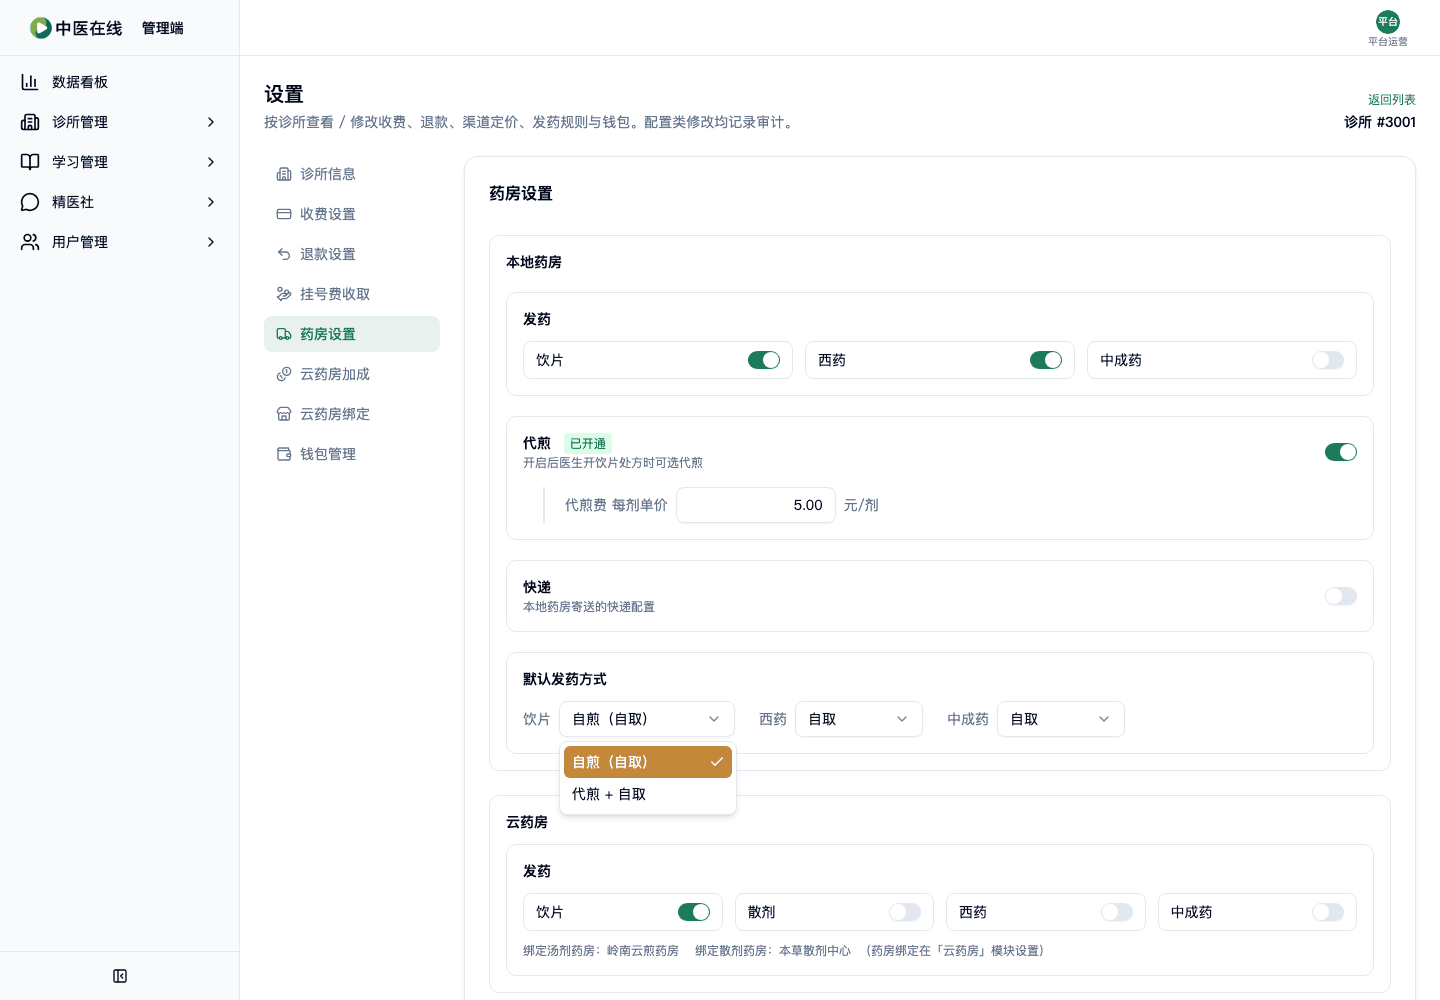1440x1000 pixels.
Task: Click the 已开通 status badge
Action: 588,443
